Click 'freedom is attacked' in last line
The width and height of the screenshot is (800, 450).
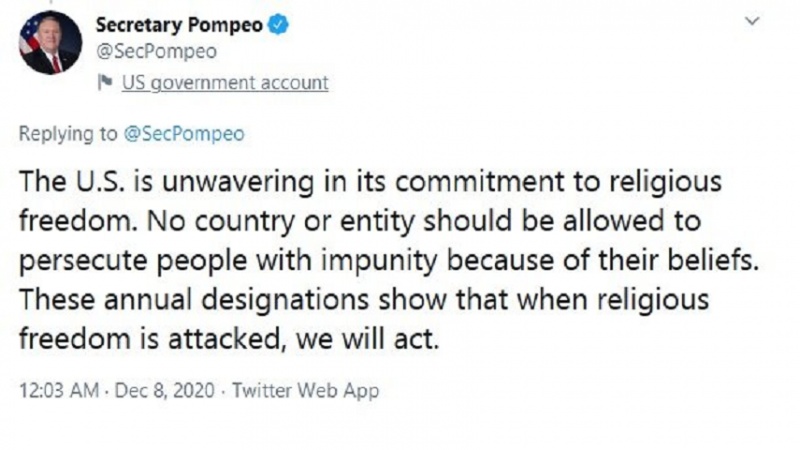(x=149, y=339)
